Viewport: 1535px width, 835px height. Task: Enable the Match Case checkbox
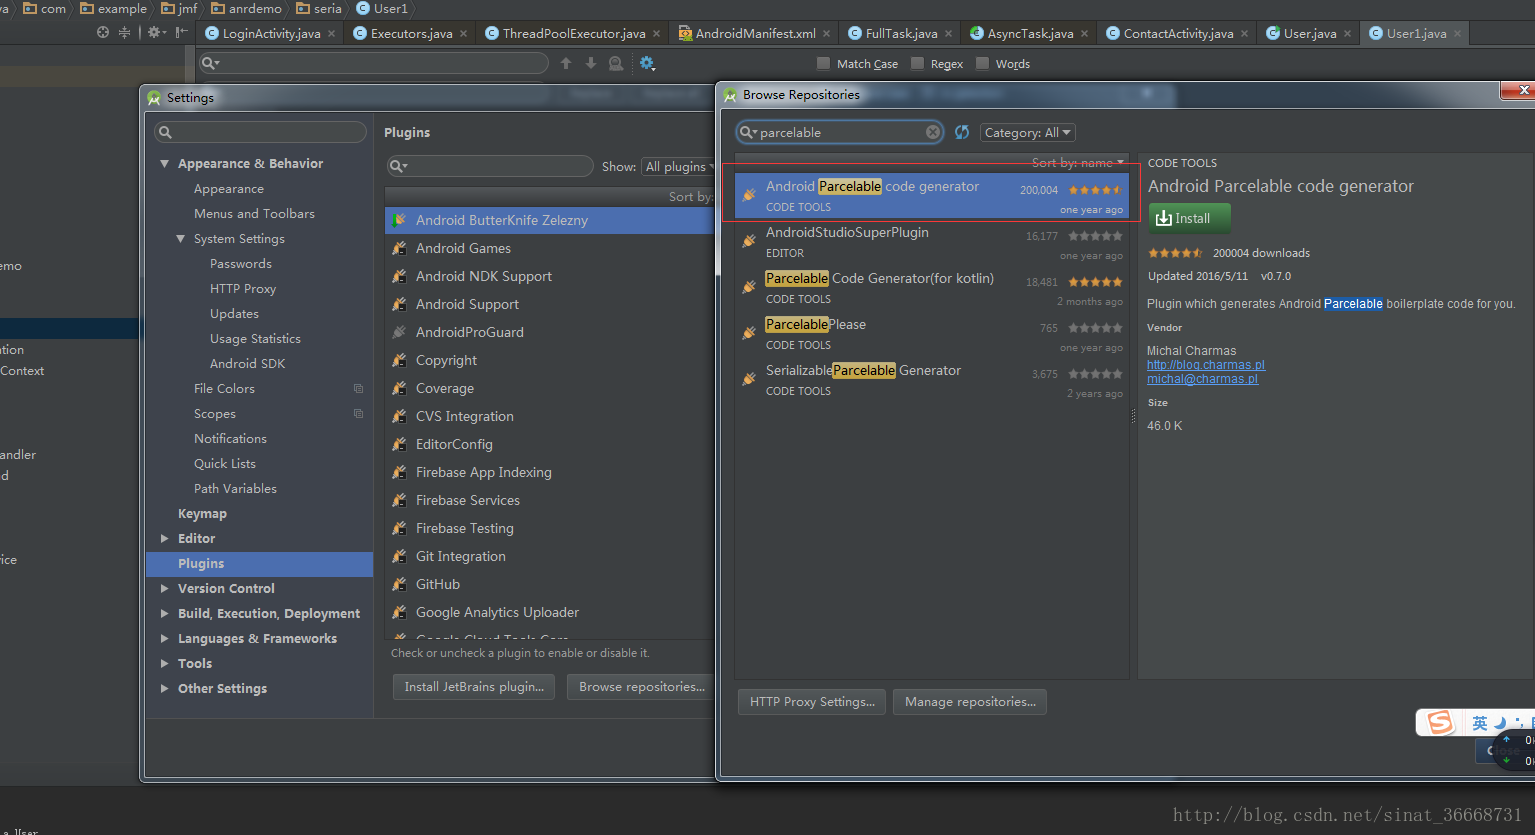point(823,63)
